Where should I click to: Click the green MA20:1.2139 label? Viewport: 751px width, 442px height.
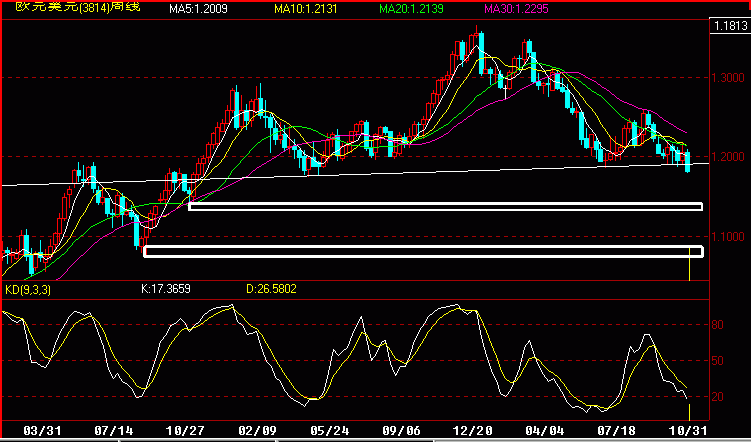coord(411,8)
